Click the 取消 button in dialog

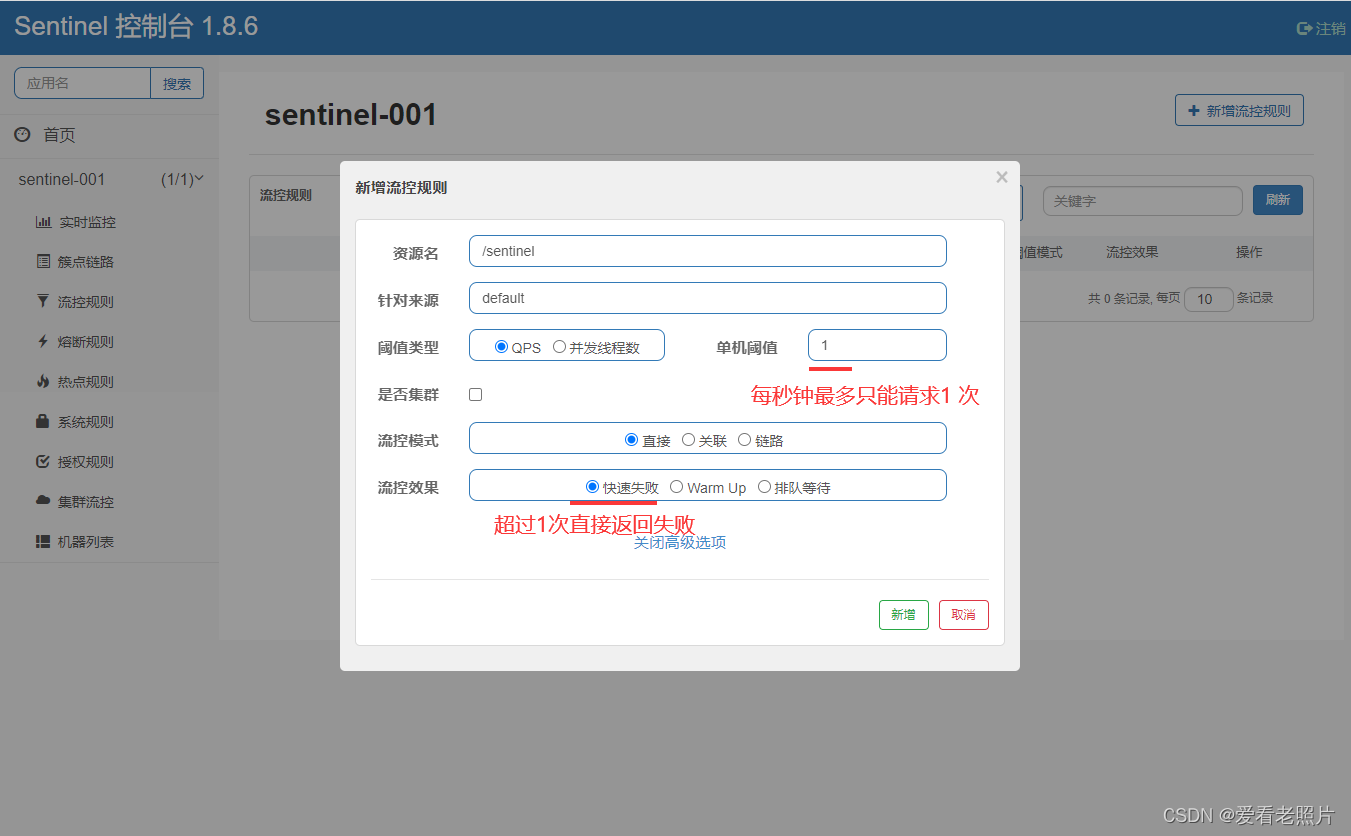(x=964, y=615)
